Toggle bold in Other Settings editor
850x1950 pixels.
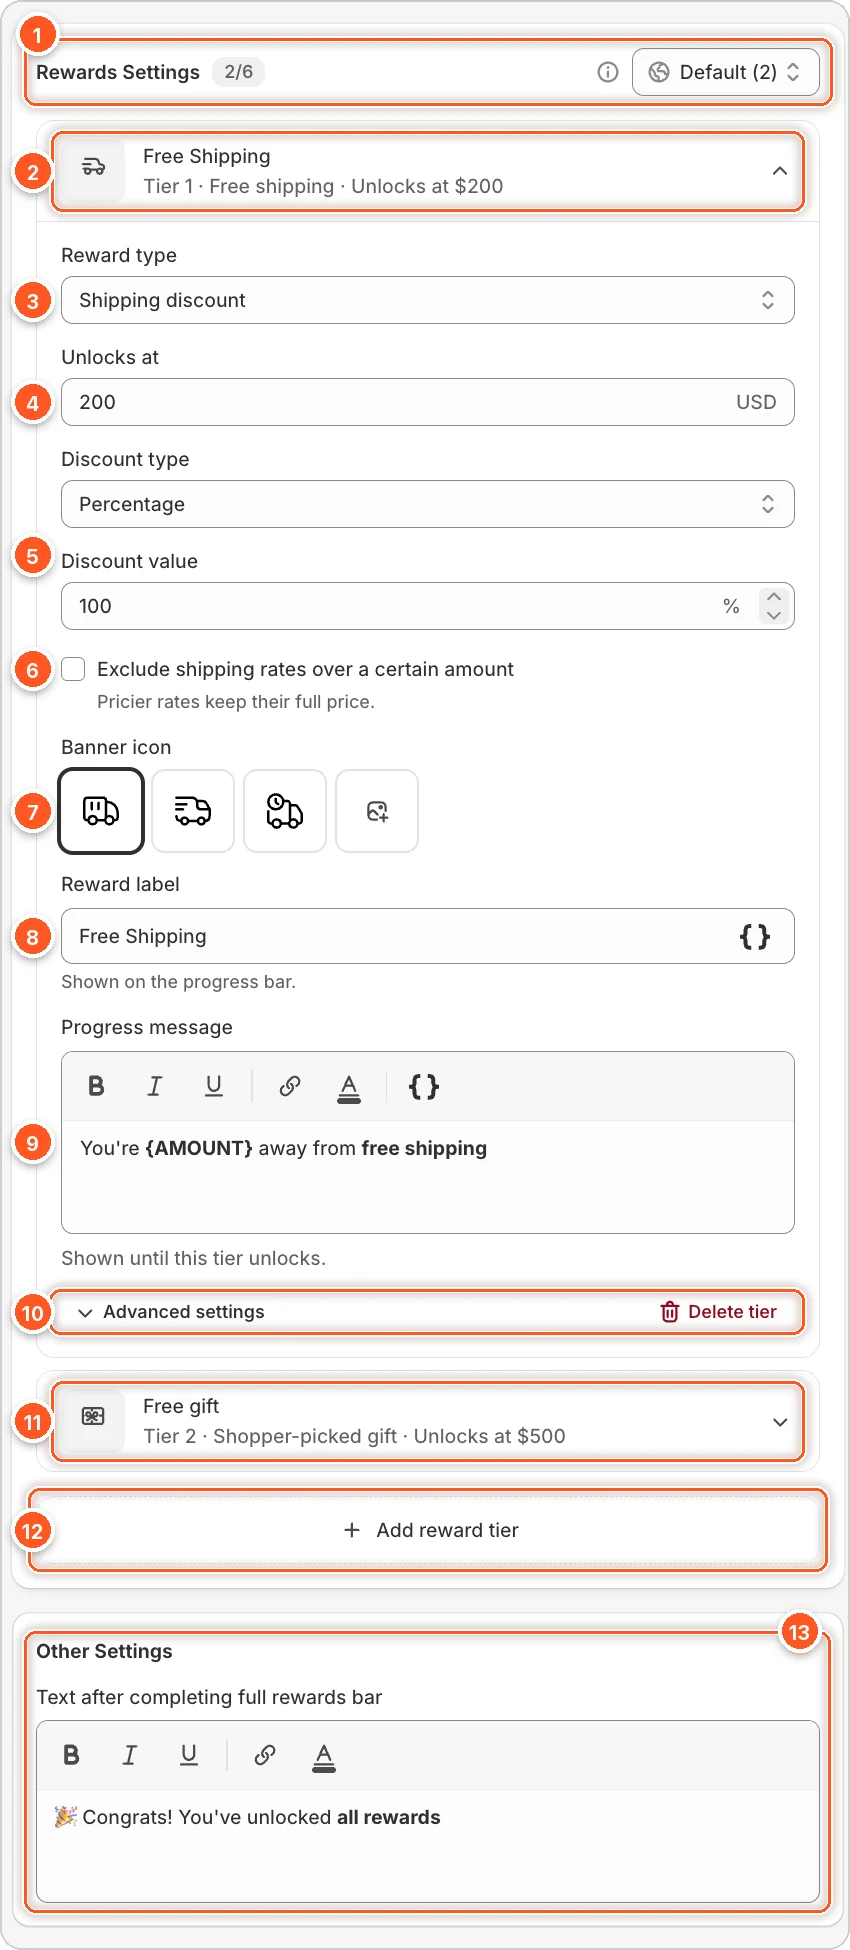click(x=71, y=1755)
